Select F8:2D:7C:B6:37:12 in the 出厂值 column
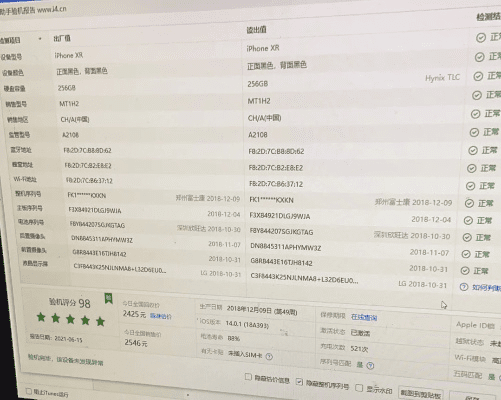Viewport: 501px width, 400px height. tap(89, 181)
